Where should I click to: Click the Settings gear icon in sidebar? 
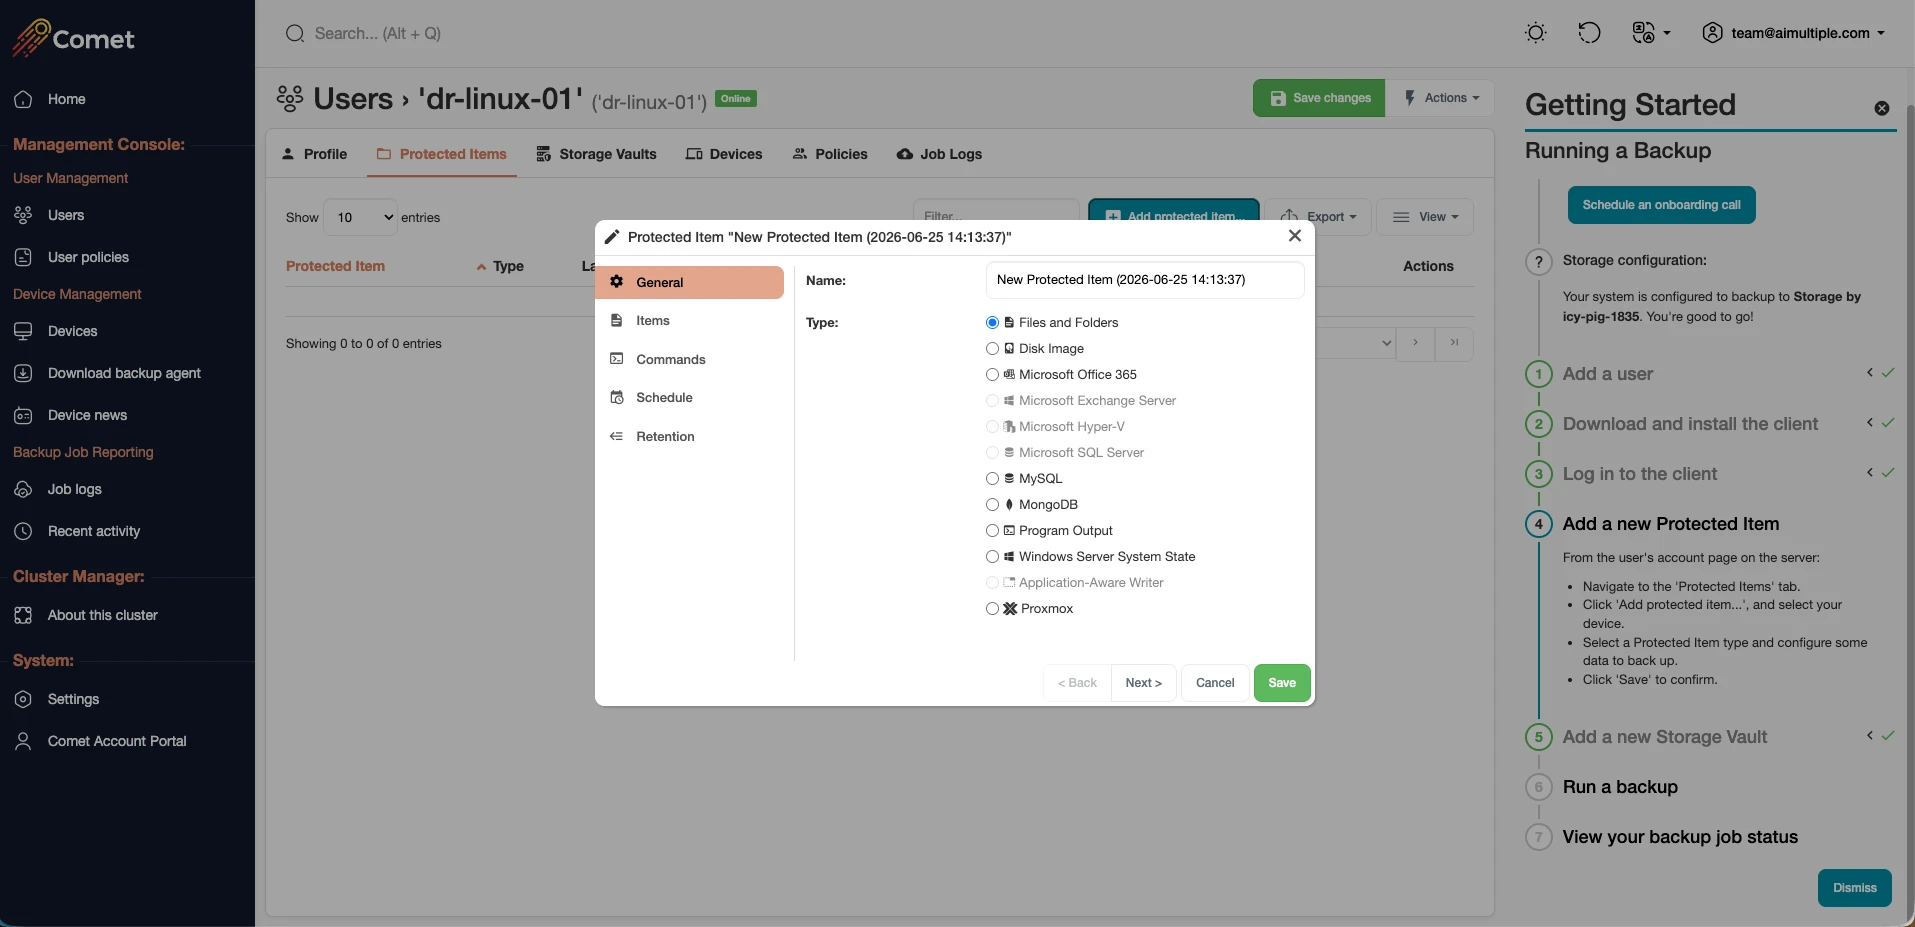(x=23, y=699)
